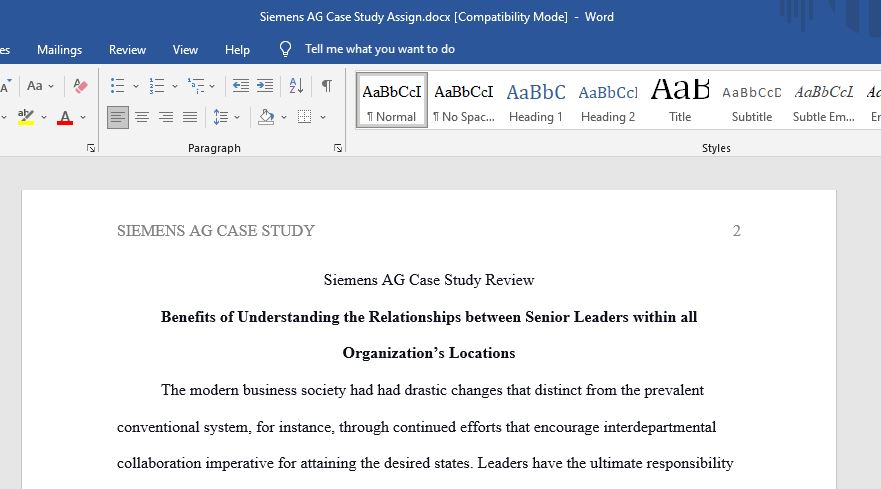Apply the Subtle Emphasis style
This screenshot has width=881, height=489.
[x=824, y=101]
